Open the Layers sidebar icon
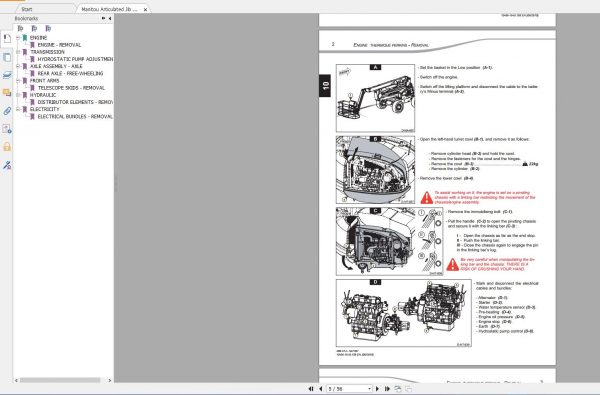This screenshot has width=600, height=395. [x=7, y=75]
